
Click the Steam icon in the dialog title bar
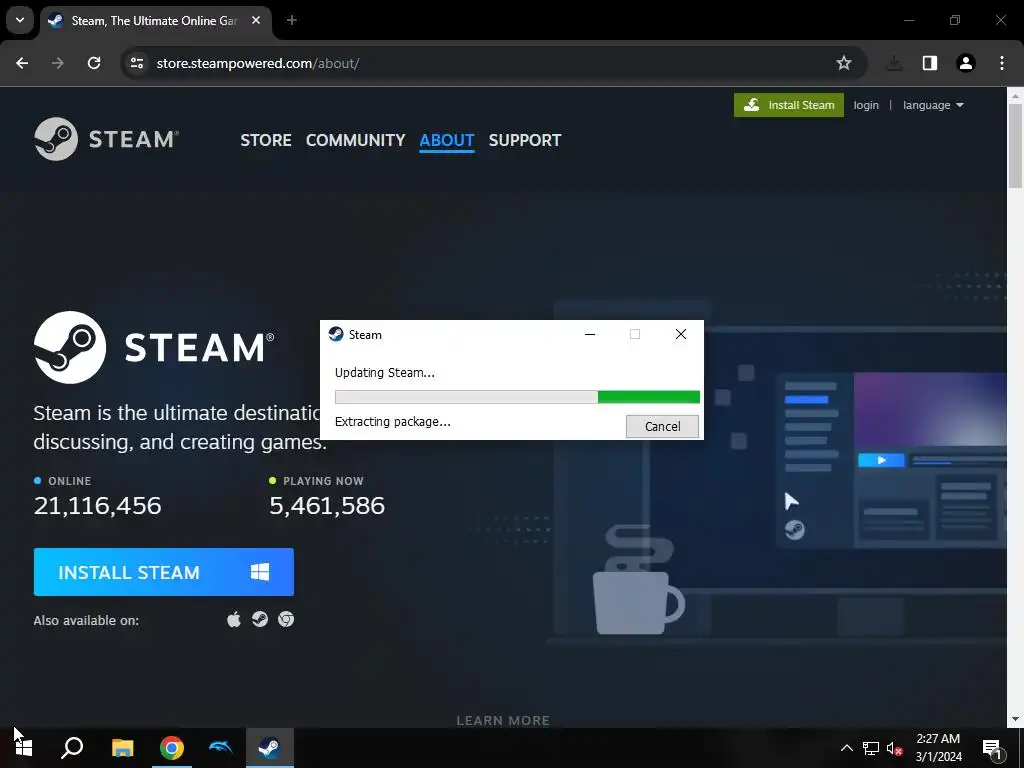coord(336,334)
